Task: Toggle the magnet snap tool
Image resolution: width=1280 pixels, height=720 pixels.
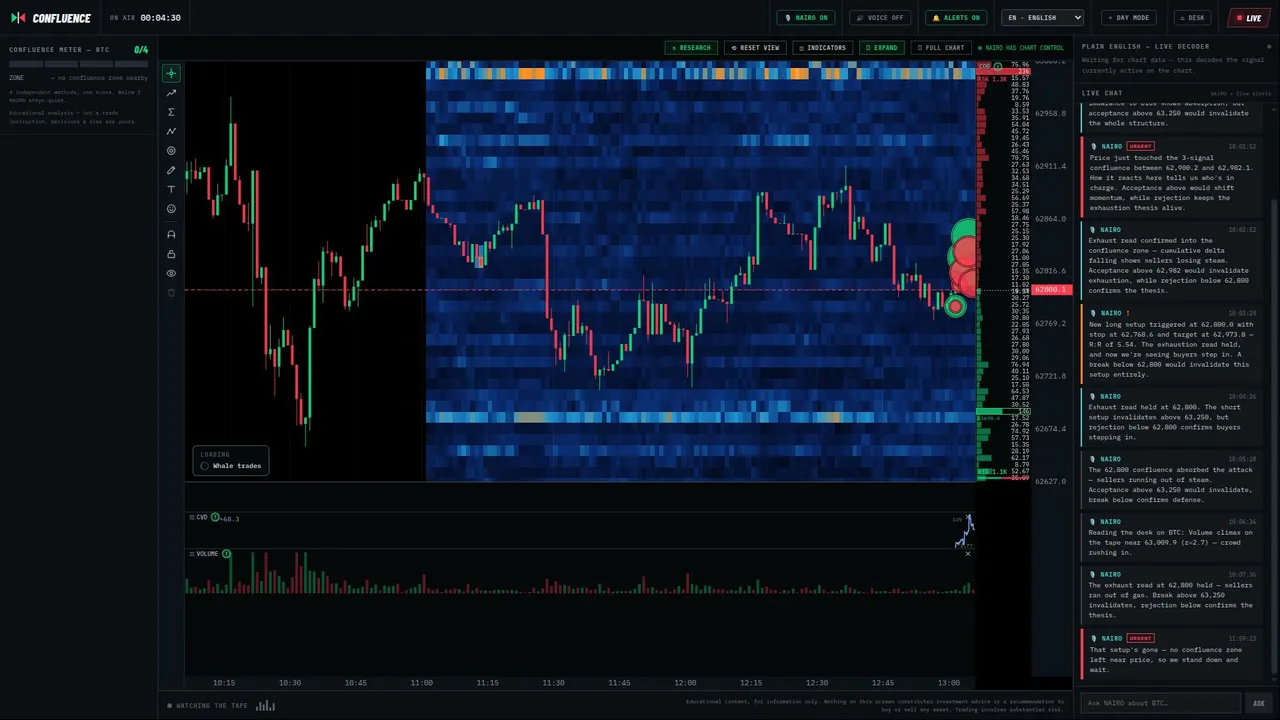Action: 171,234
